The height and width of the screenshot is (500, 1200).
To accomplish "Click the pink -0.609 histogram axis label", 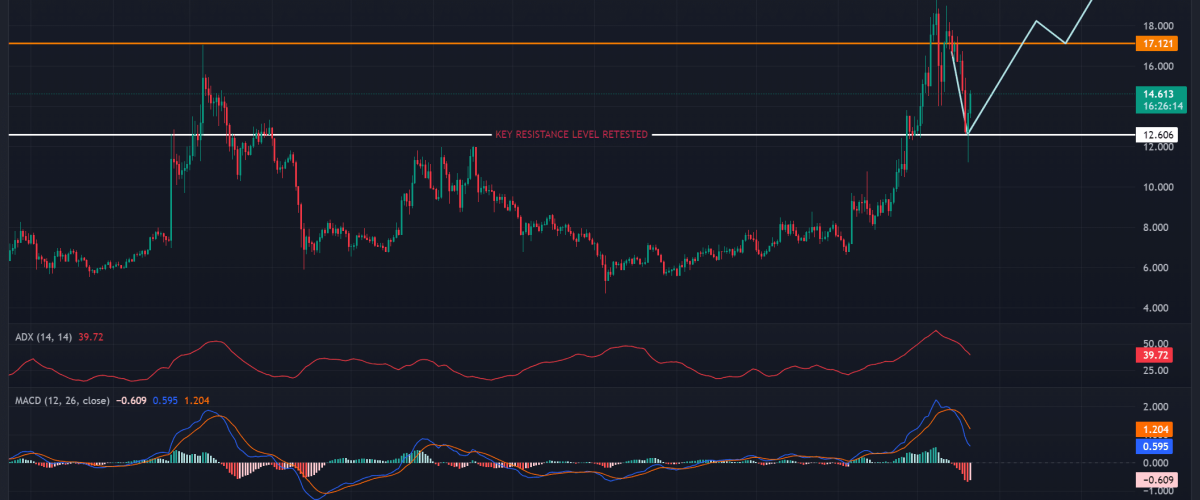I will pyautogui.click(x=1159, y=478).
